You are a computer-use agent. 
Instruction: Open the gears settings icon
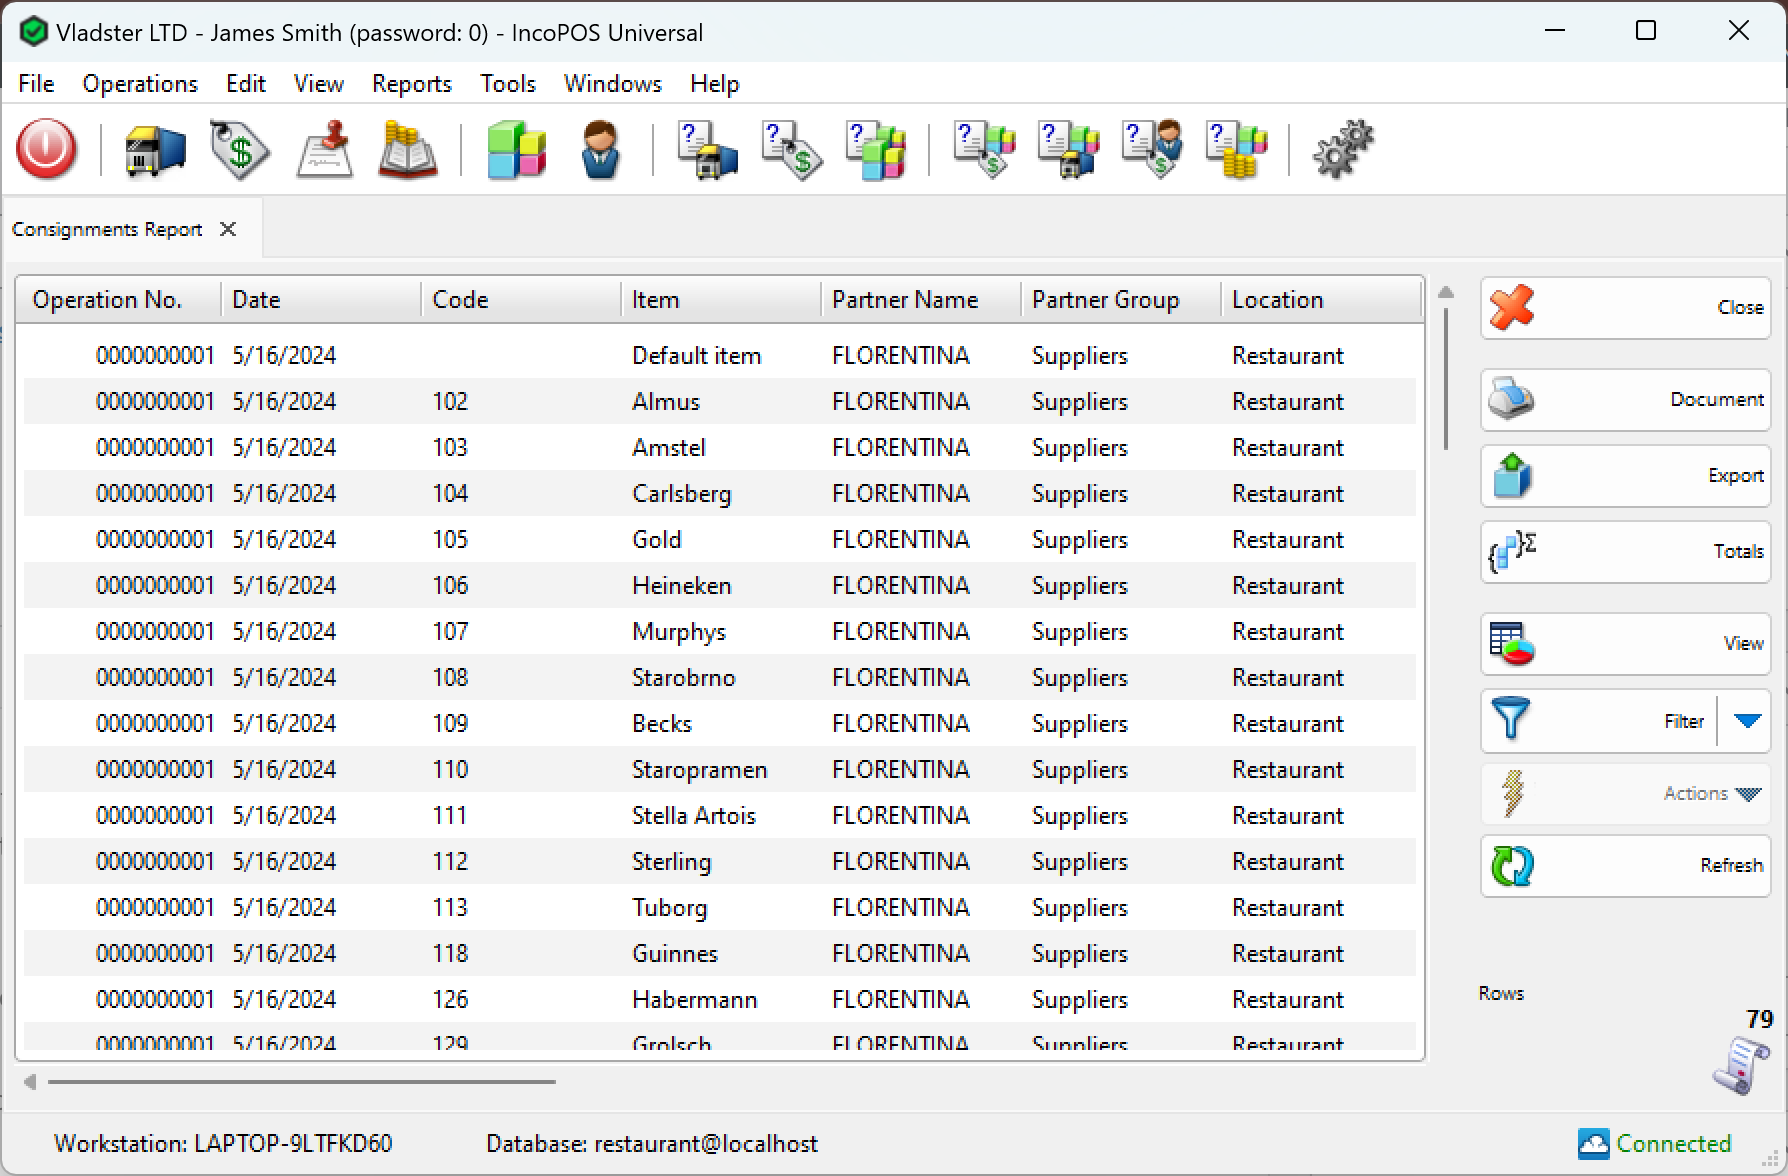pyautogui.click(x=1343, y=150)
